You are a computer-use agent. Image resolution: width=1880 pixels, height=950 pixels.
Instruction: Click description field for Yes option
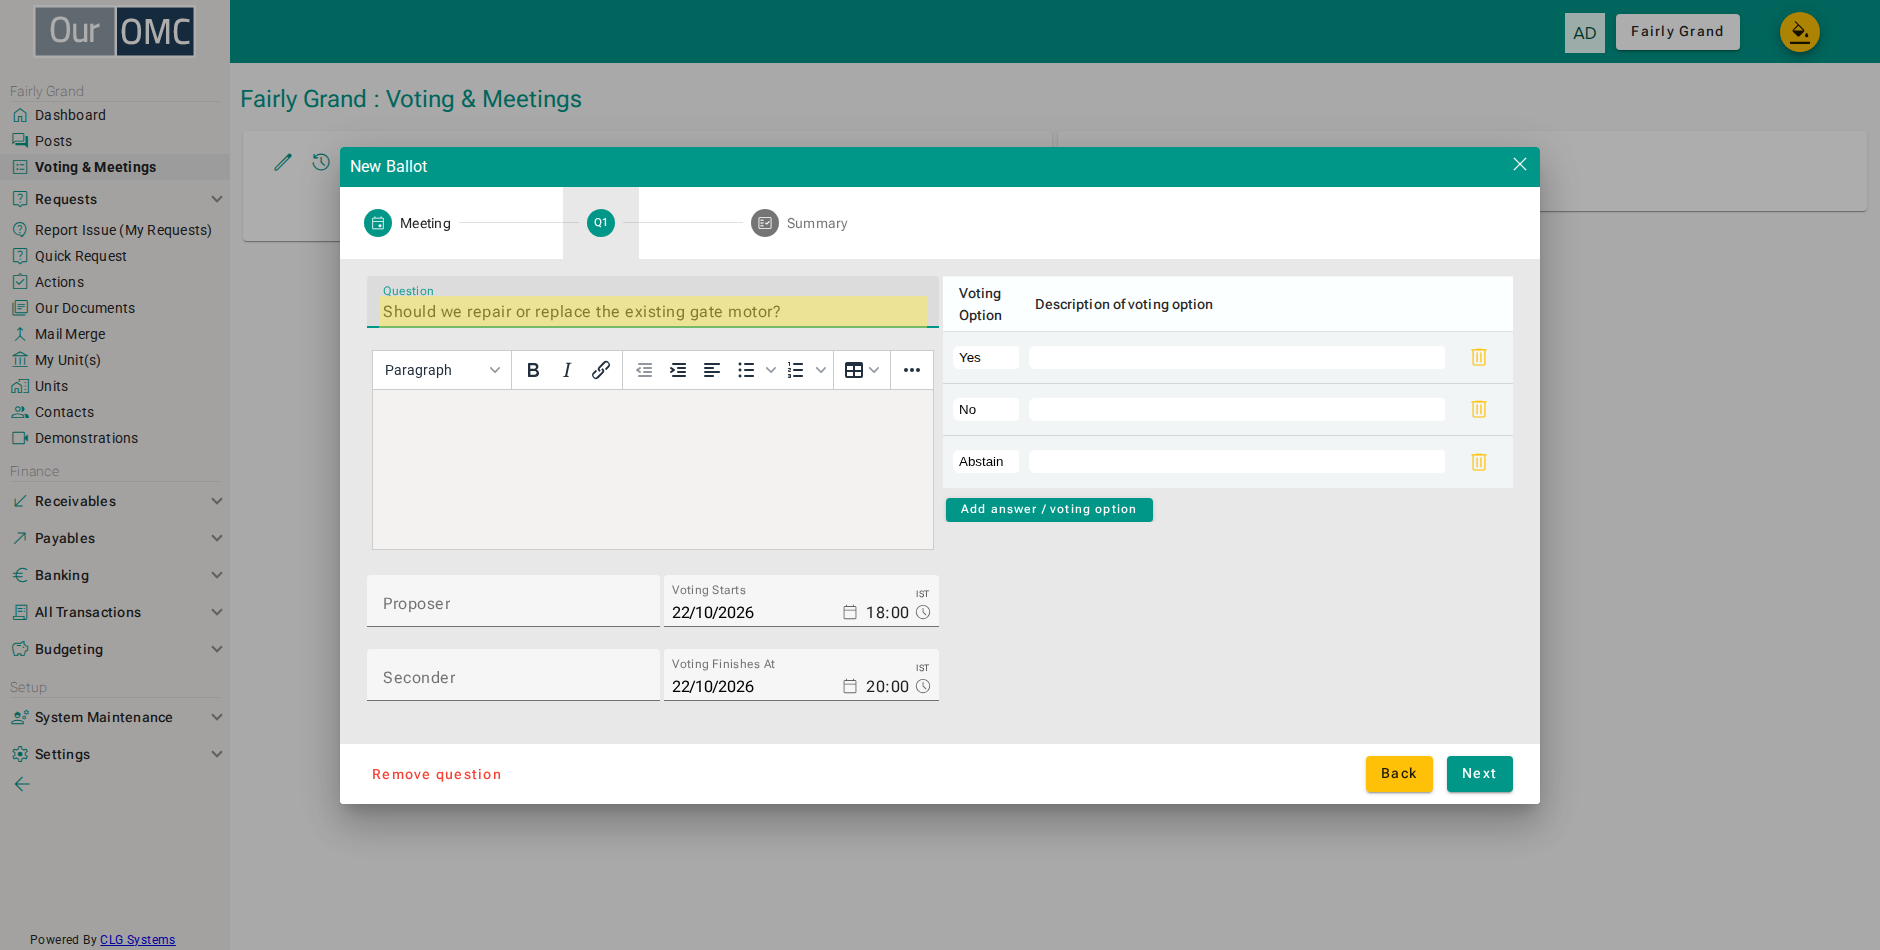tap(1237, 358)
